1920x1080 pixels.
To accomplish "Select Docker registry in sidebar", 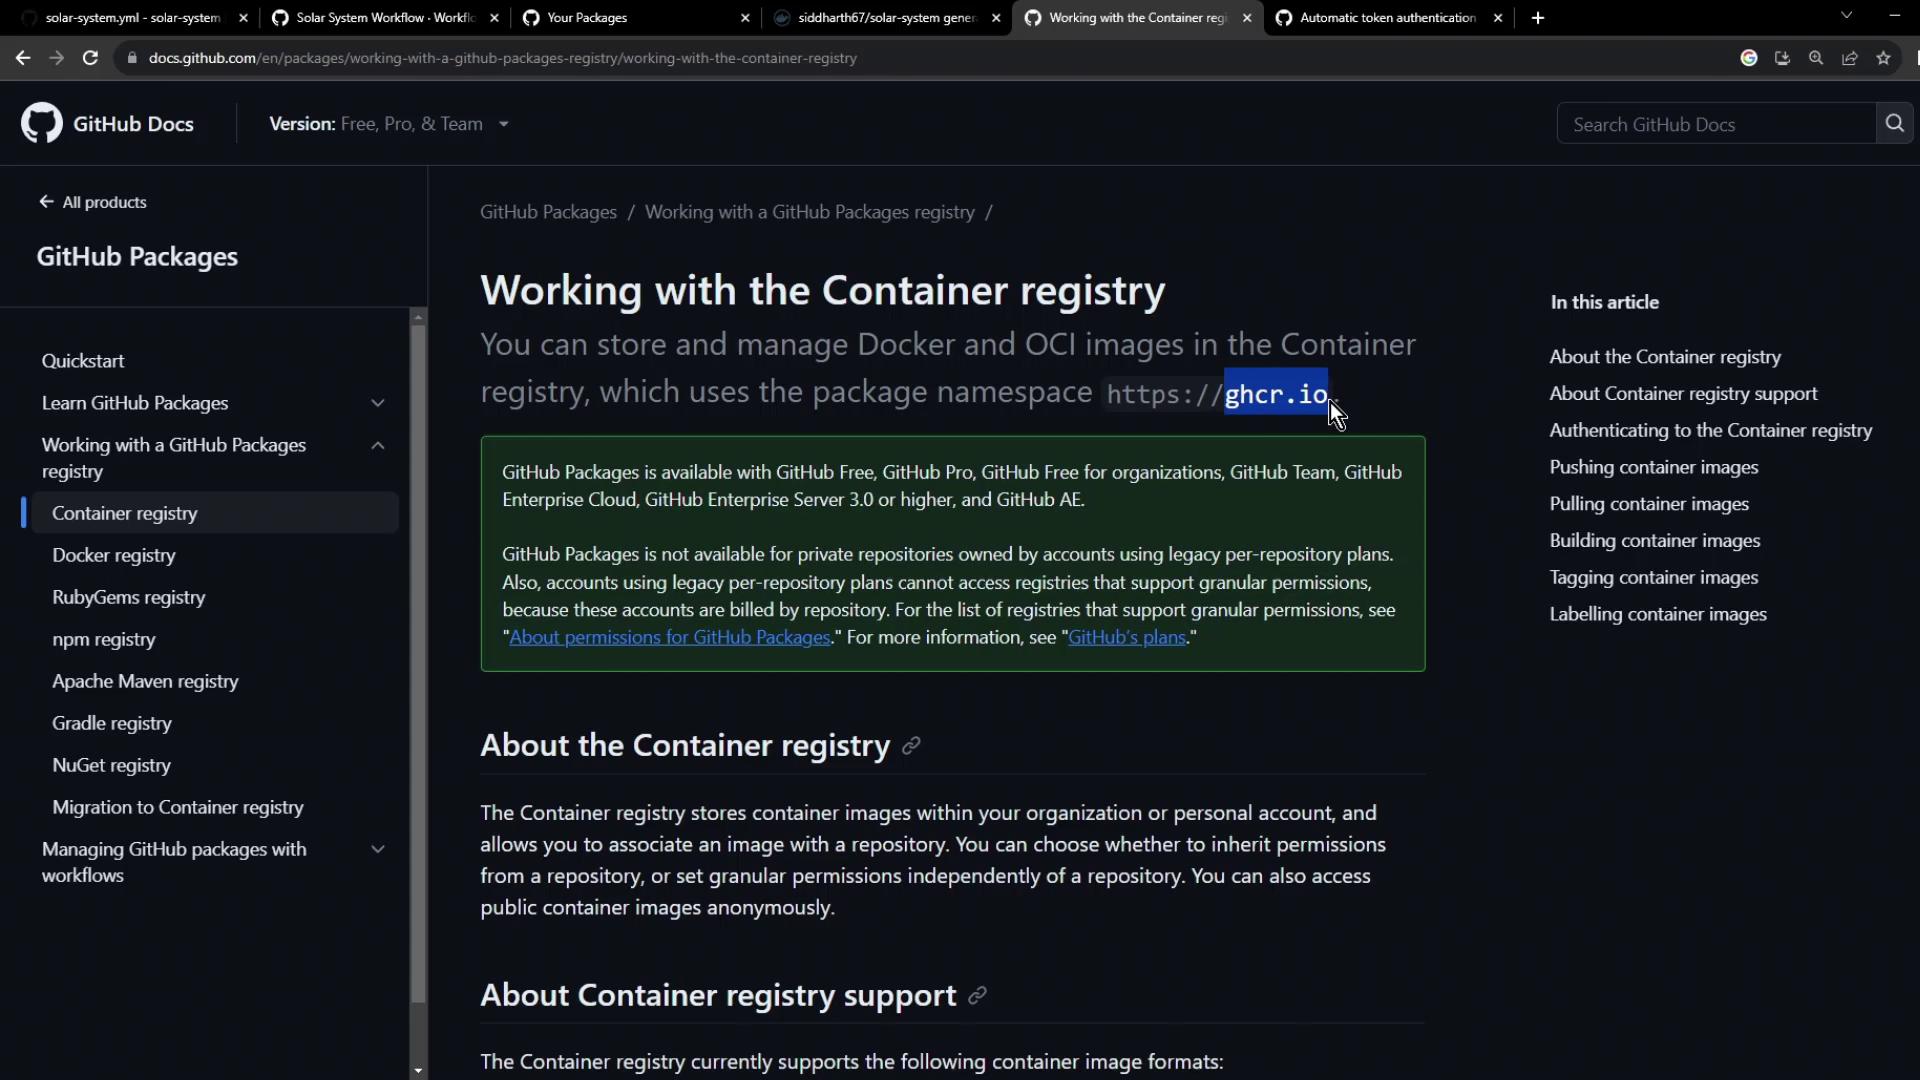I will [114, 555].
